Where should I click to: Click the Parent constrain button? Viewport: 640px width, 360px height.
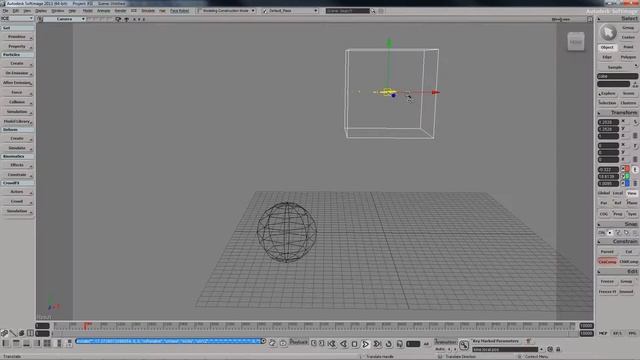click(607, 252)
